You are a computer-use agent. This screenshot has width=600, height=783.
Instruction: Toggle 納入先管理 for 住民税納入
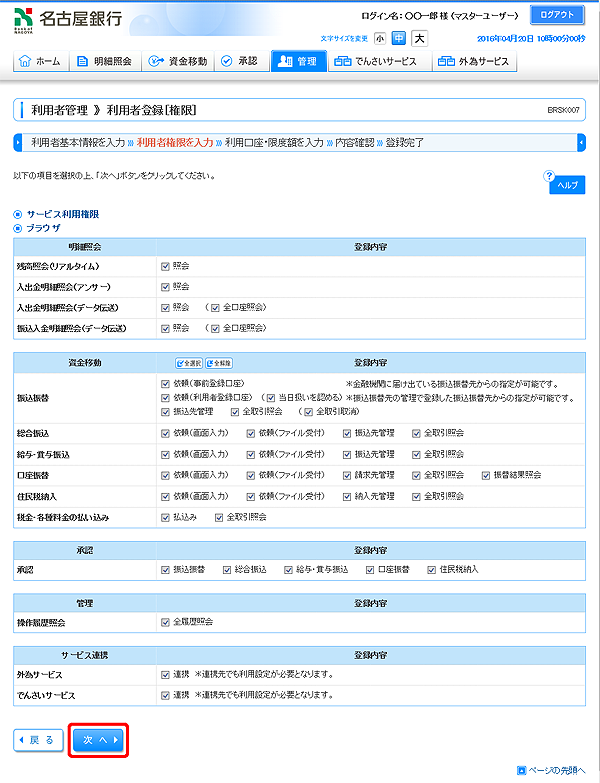pyautogui.click(x=347, y=496)
